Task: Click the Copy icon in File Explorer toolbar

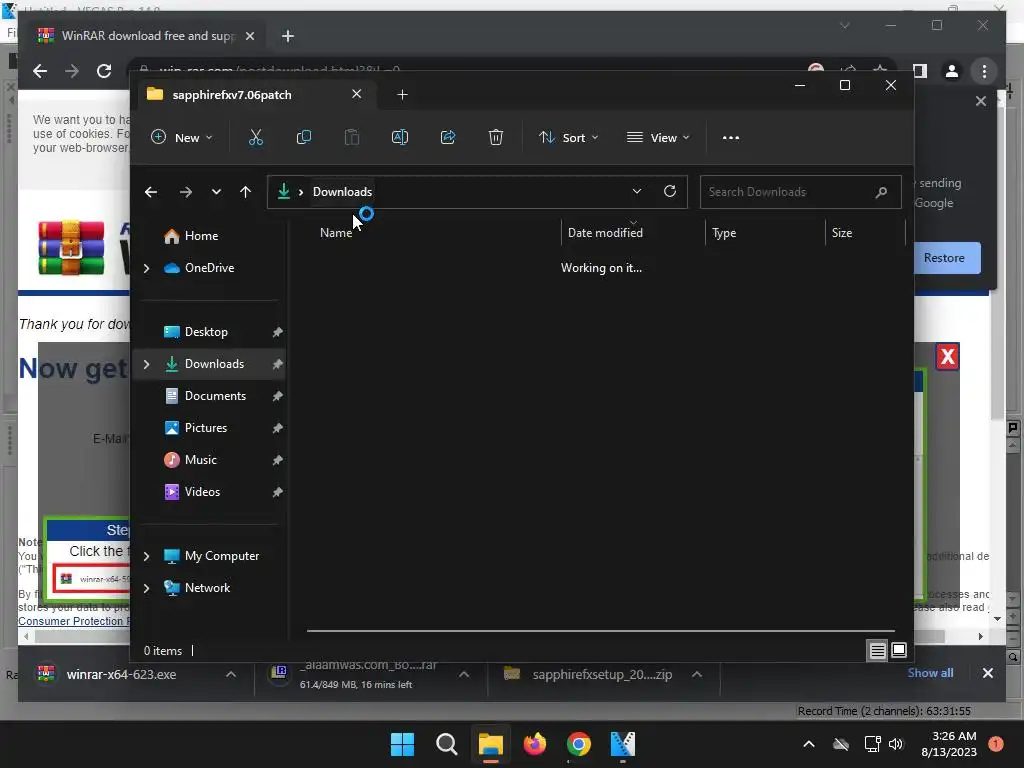Action: tap(304, 138)
